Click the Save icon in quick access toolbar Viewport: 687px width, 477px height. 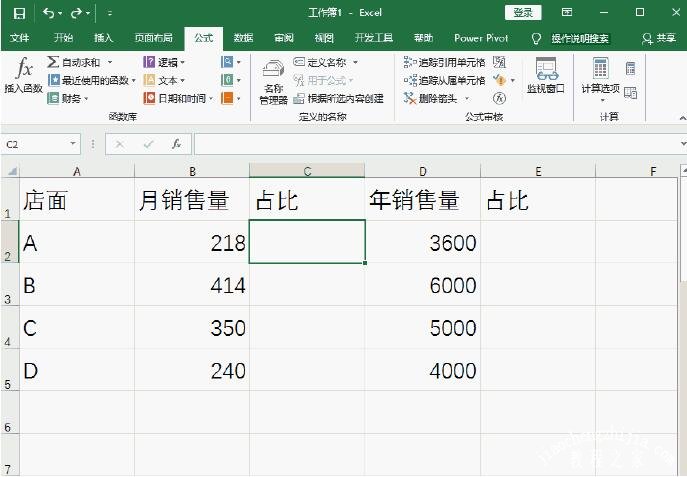[19, 13]
